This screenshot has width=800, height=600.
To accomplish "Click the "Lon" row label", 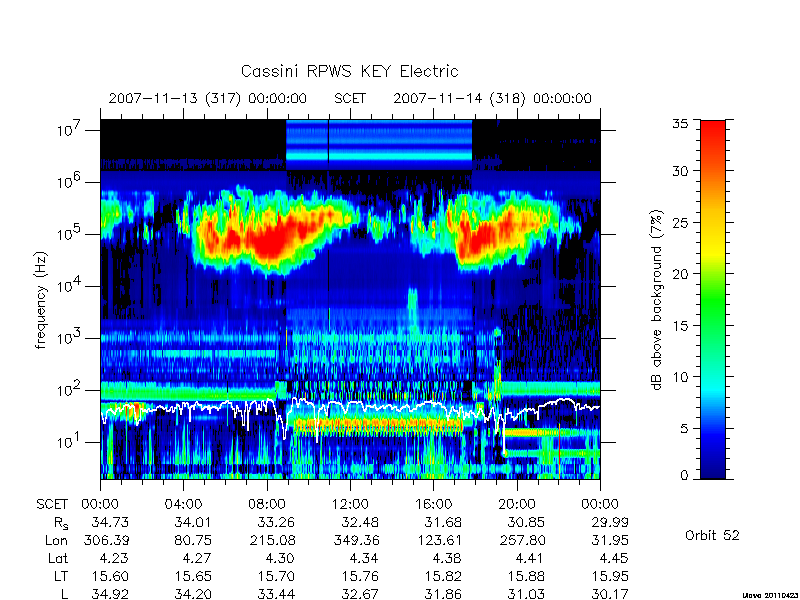I will [x=57, y=540].
